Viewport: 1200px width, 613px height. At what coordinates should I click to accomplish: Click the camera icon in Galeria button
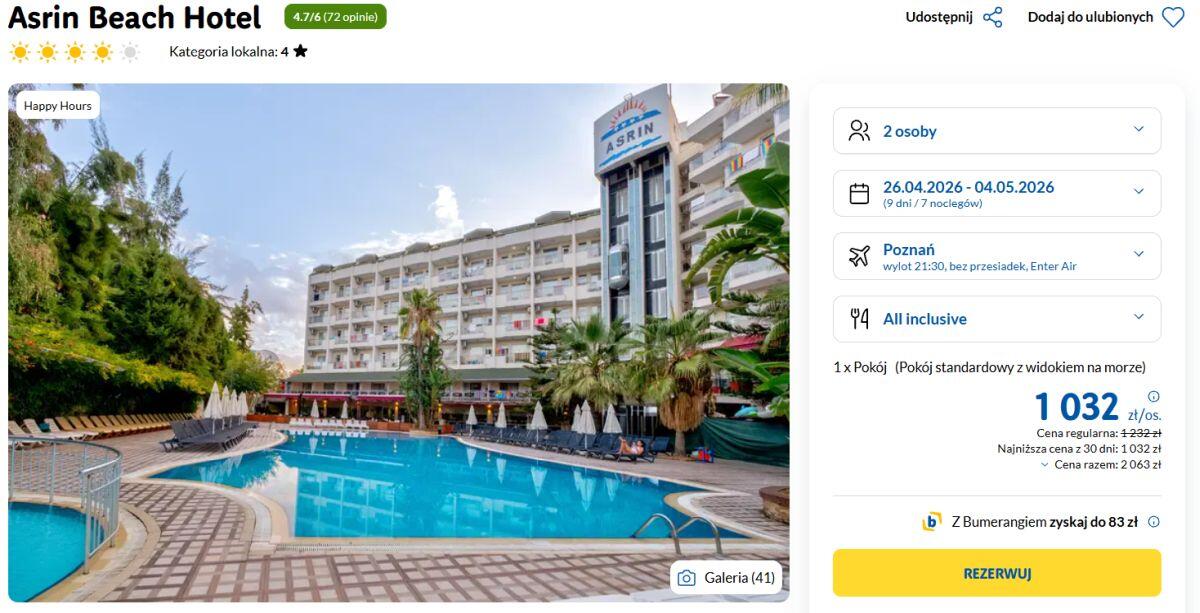point(686,577)
